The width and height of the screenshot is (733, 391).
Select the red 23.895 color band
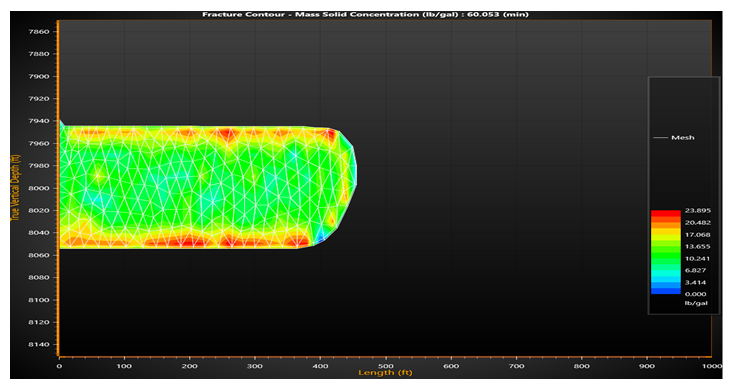point(666,213)
